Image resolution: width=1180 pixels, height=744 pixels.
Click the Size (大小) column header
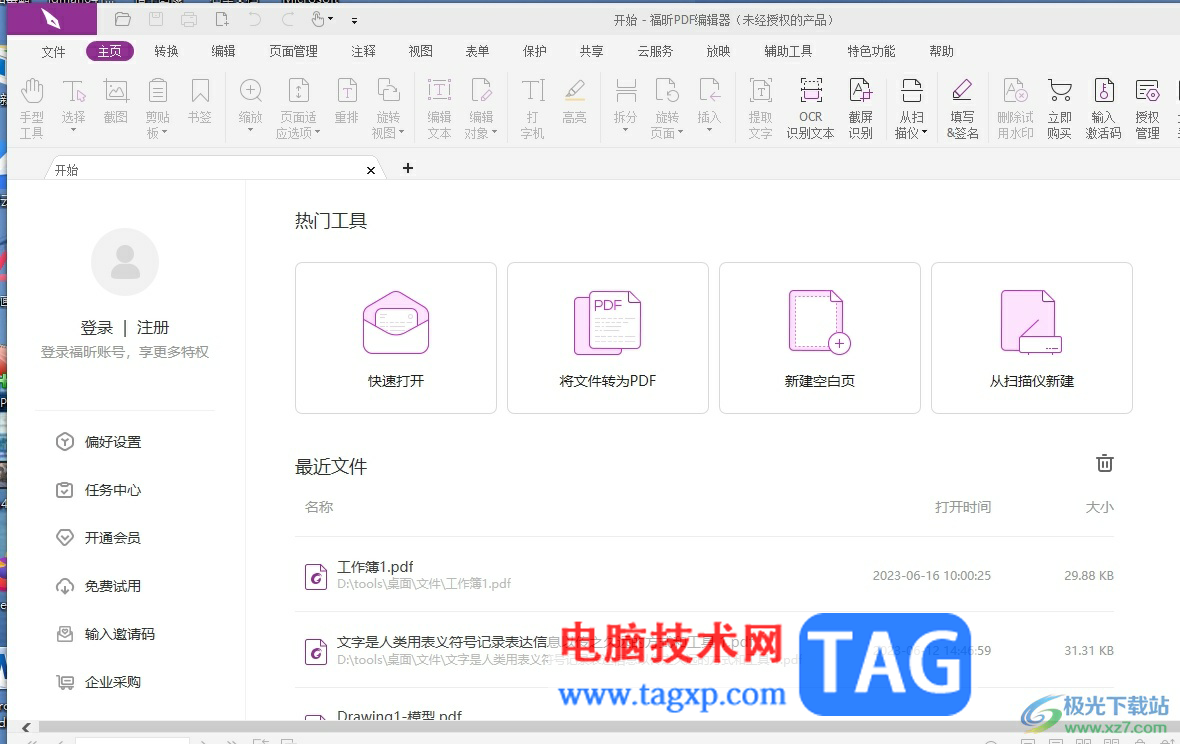click(1099, 507)
